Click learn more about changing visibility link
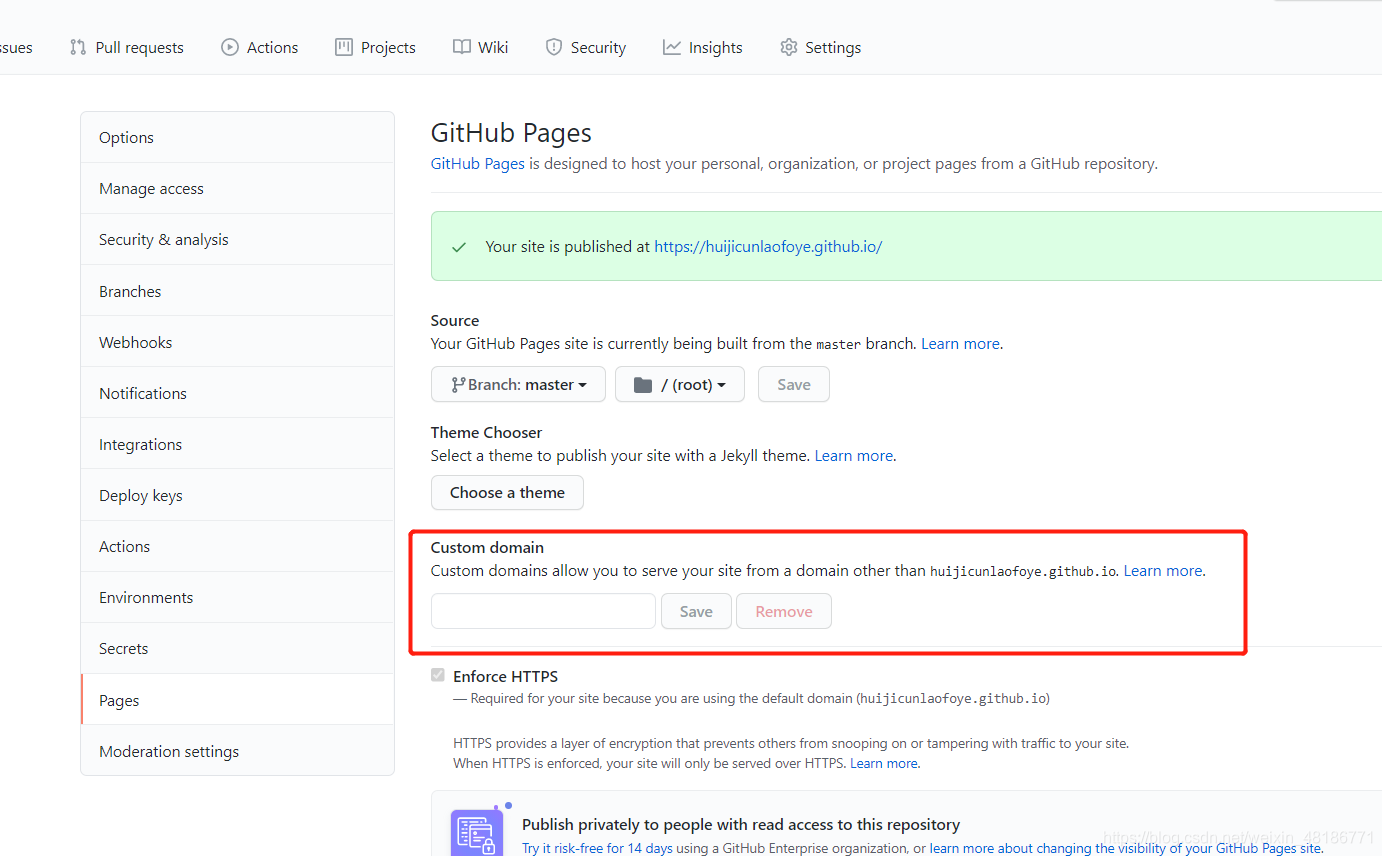Image resolution: width=1382 pixels, height=856 pixels. pyautogui.click(x=1126, y=848)
